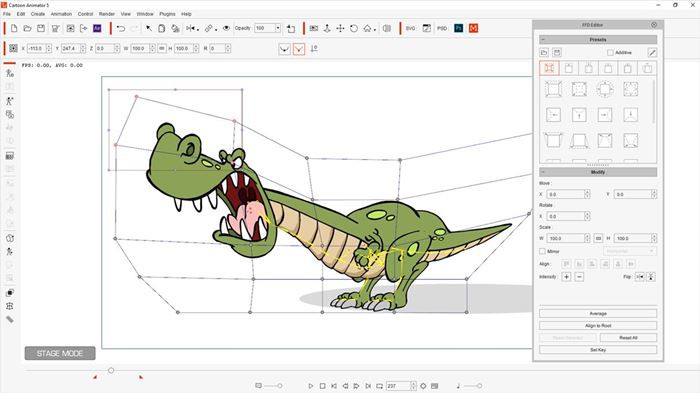Toggle the Scale W/H link lock in FFD Editor
The image size is (700, 393).
[599, 238]
